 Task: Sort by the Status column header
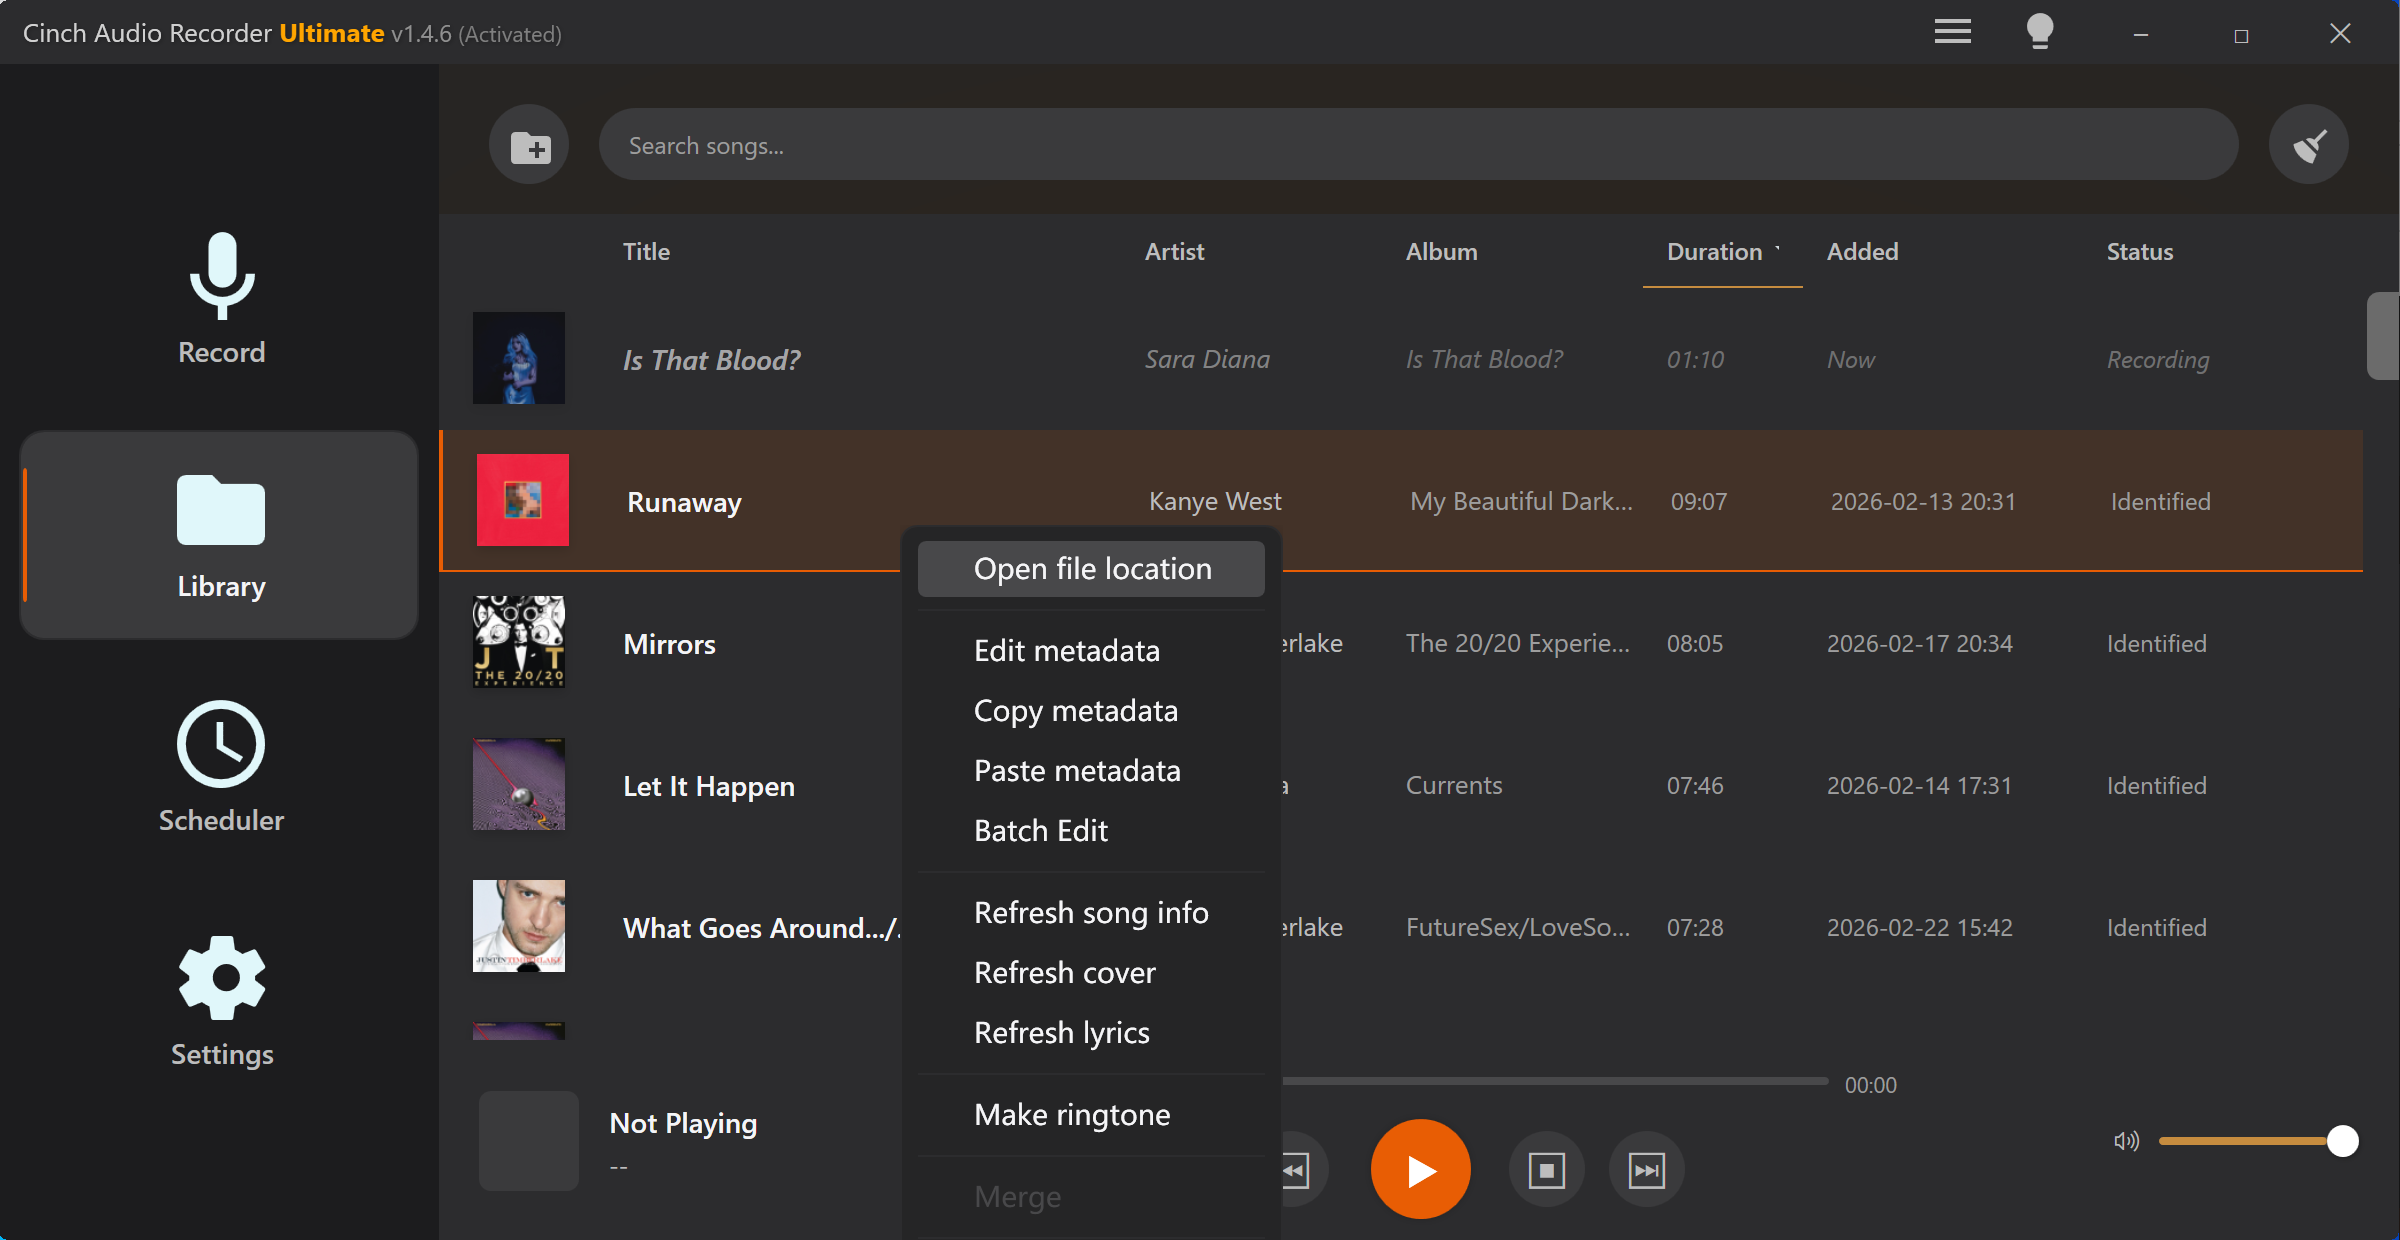click(x=2139, y=252)
